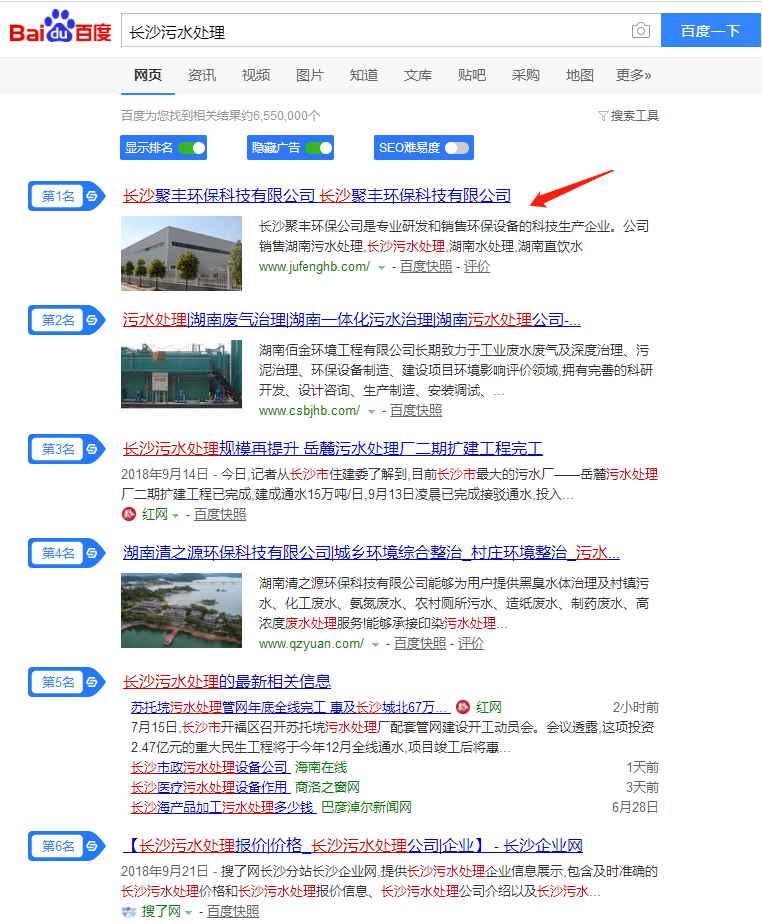Click 评价 for qzyuan.com result
Image resolution: width=762 pixels, height=924 pixels.
[x=471, y=644]
